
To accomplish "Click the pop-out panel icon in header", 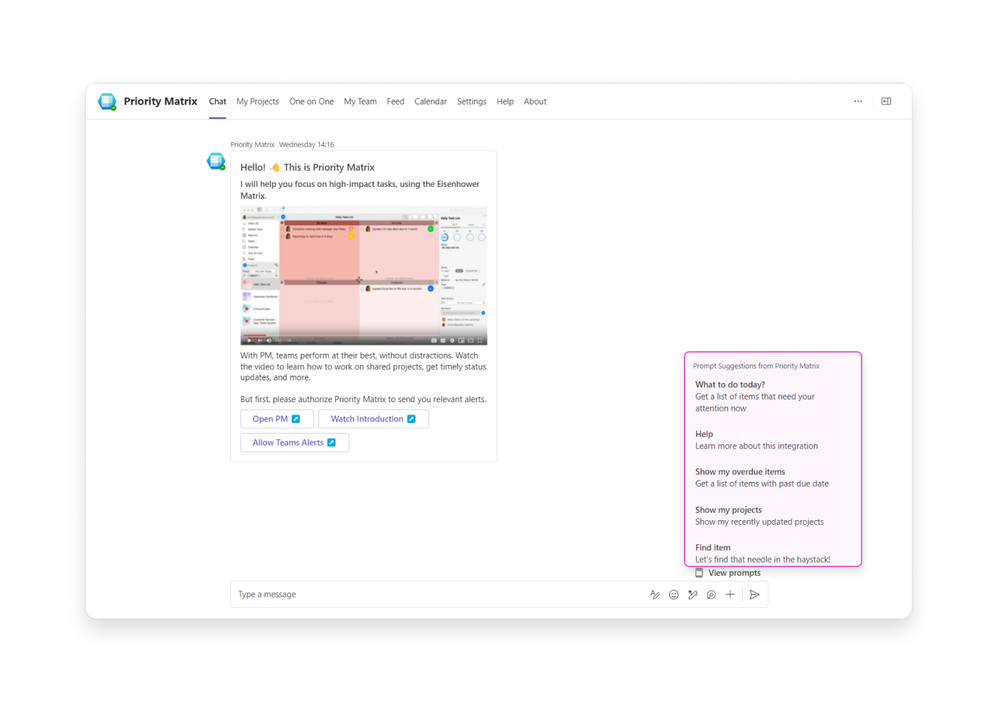I will [886, 101].
